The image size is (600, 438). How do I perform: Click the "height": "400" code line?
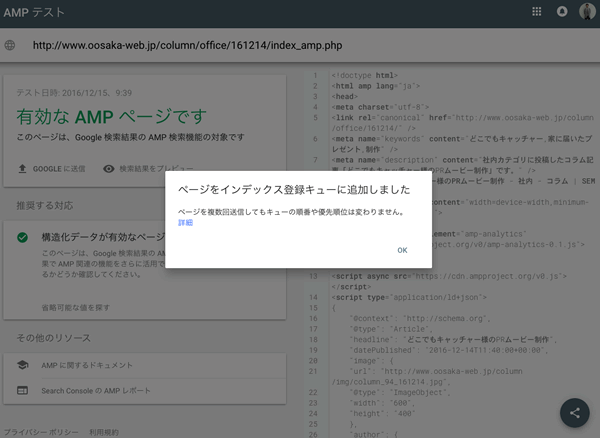[382, 414]
